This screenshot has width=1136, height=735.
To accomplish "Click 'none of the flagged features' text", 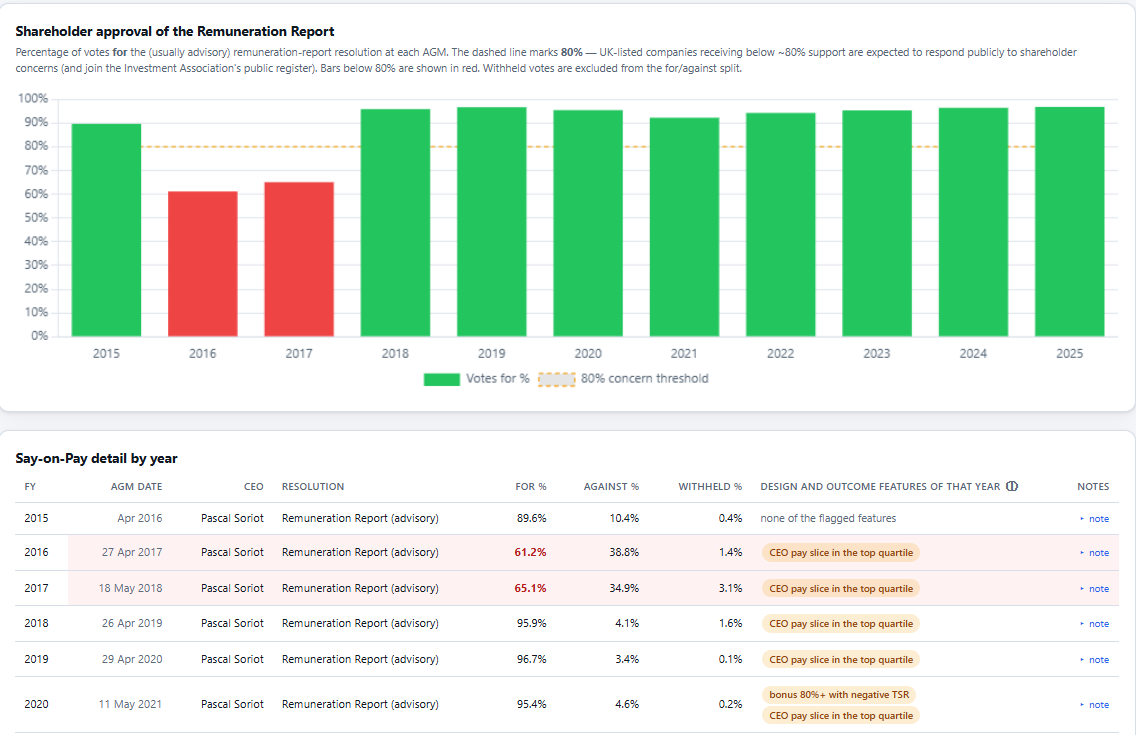I will 828,518.
